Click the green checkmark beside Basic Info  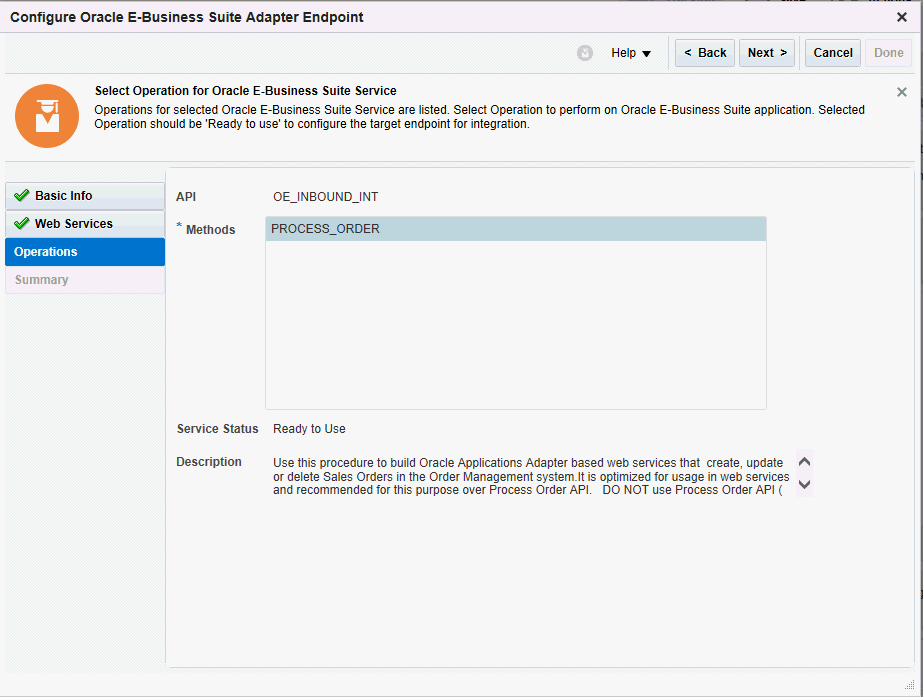click(21, 196)
